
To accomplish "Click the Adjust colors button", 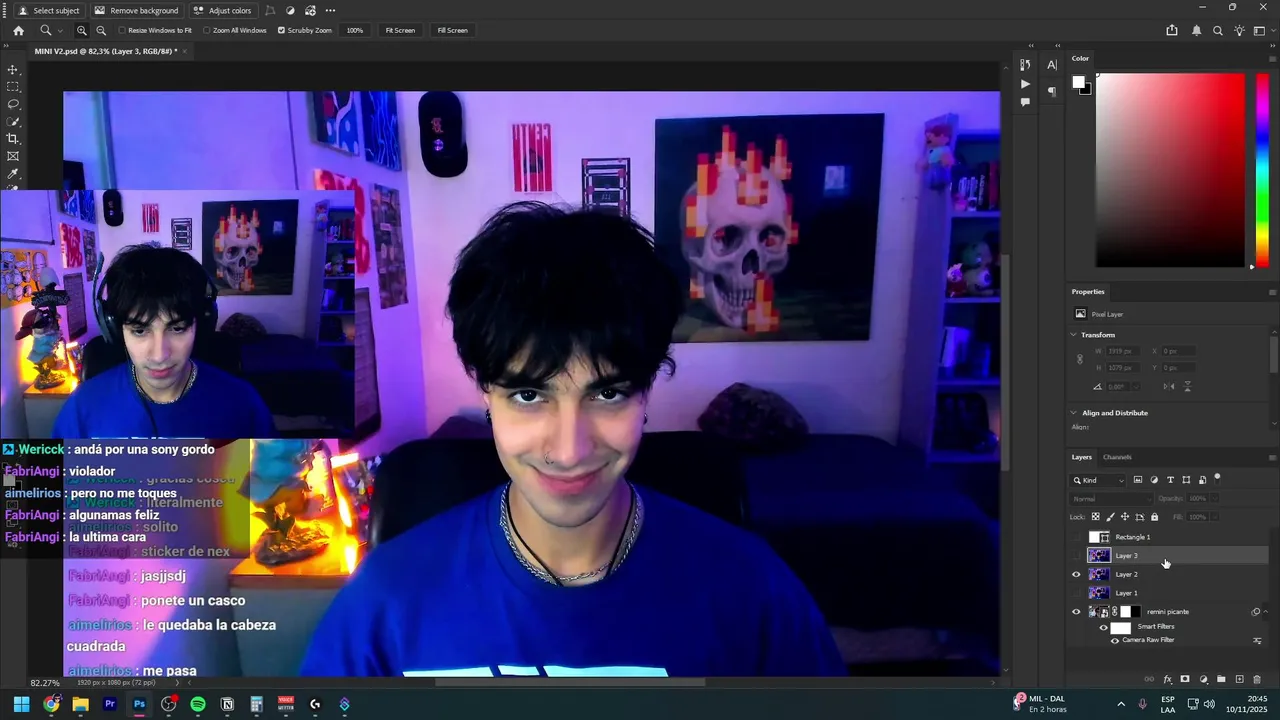I will (222, 10).
